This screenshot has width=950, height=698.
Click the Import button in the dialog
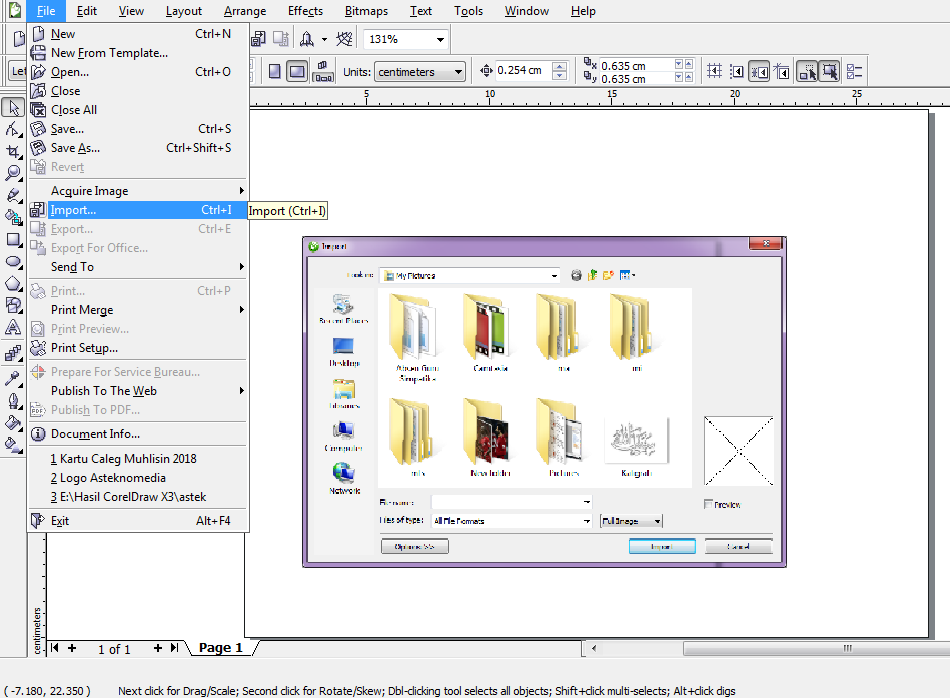click(662, 547)
